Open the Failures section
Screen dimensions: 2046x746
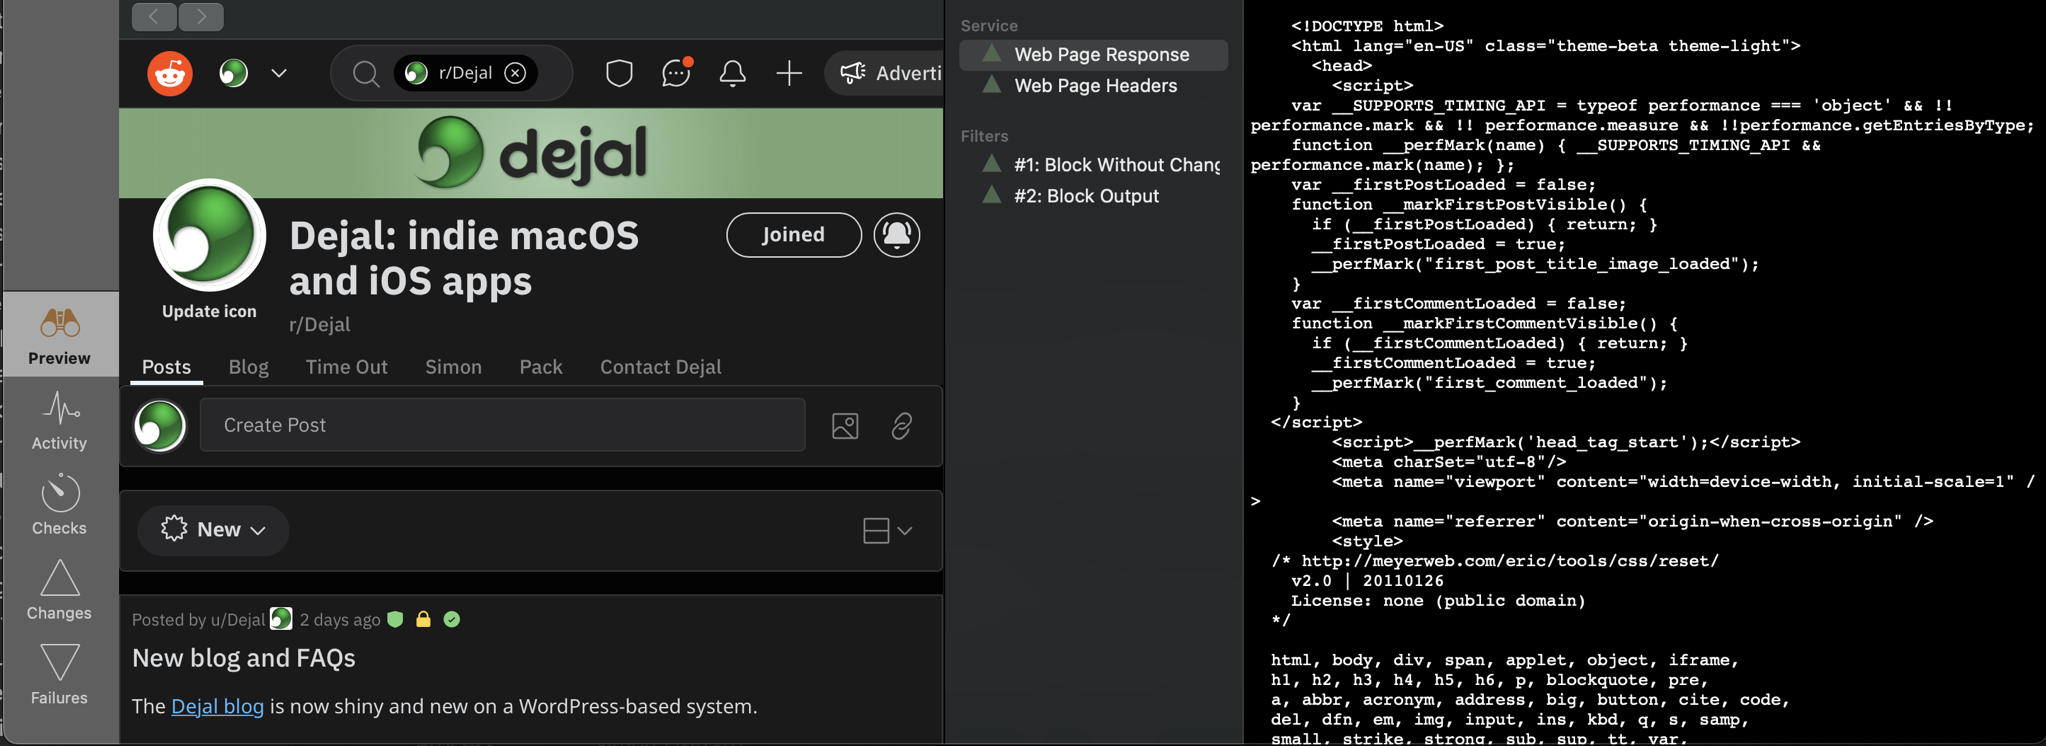coord(59,676)
